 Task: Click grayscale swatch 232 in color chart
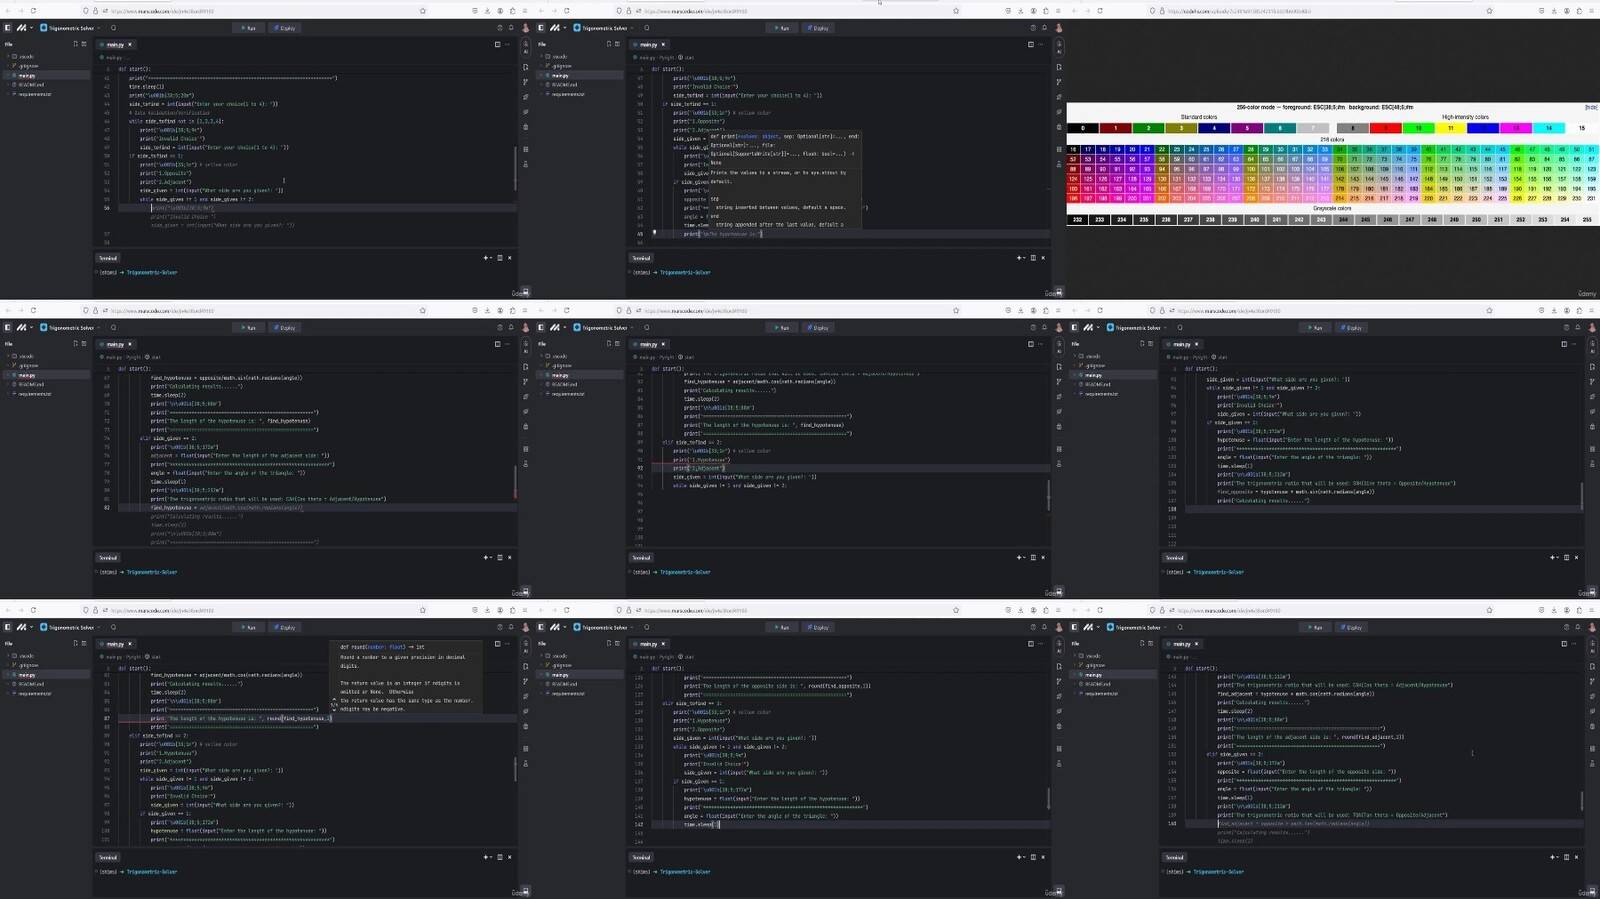tap(1077, 220)
